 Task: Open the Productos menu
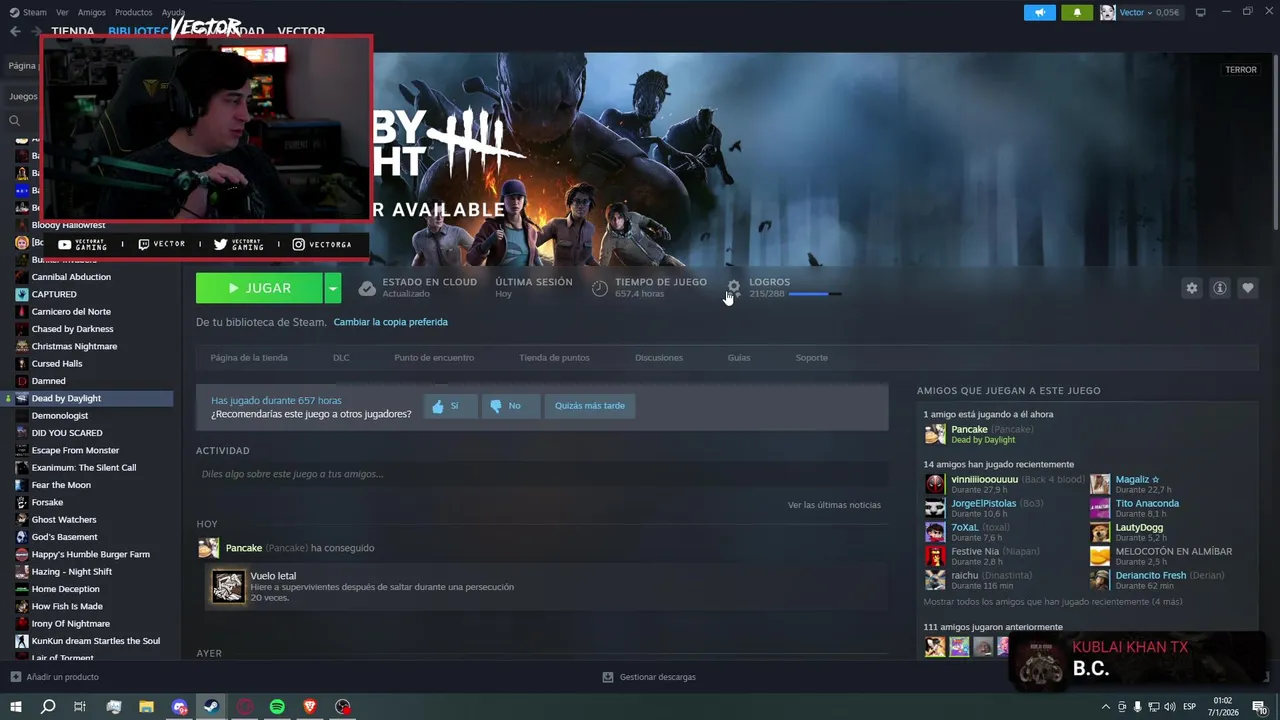133,12
